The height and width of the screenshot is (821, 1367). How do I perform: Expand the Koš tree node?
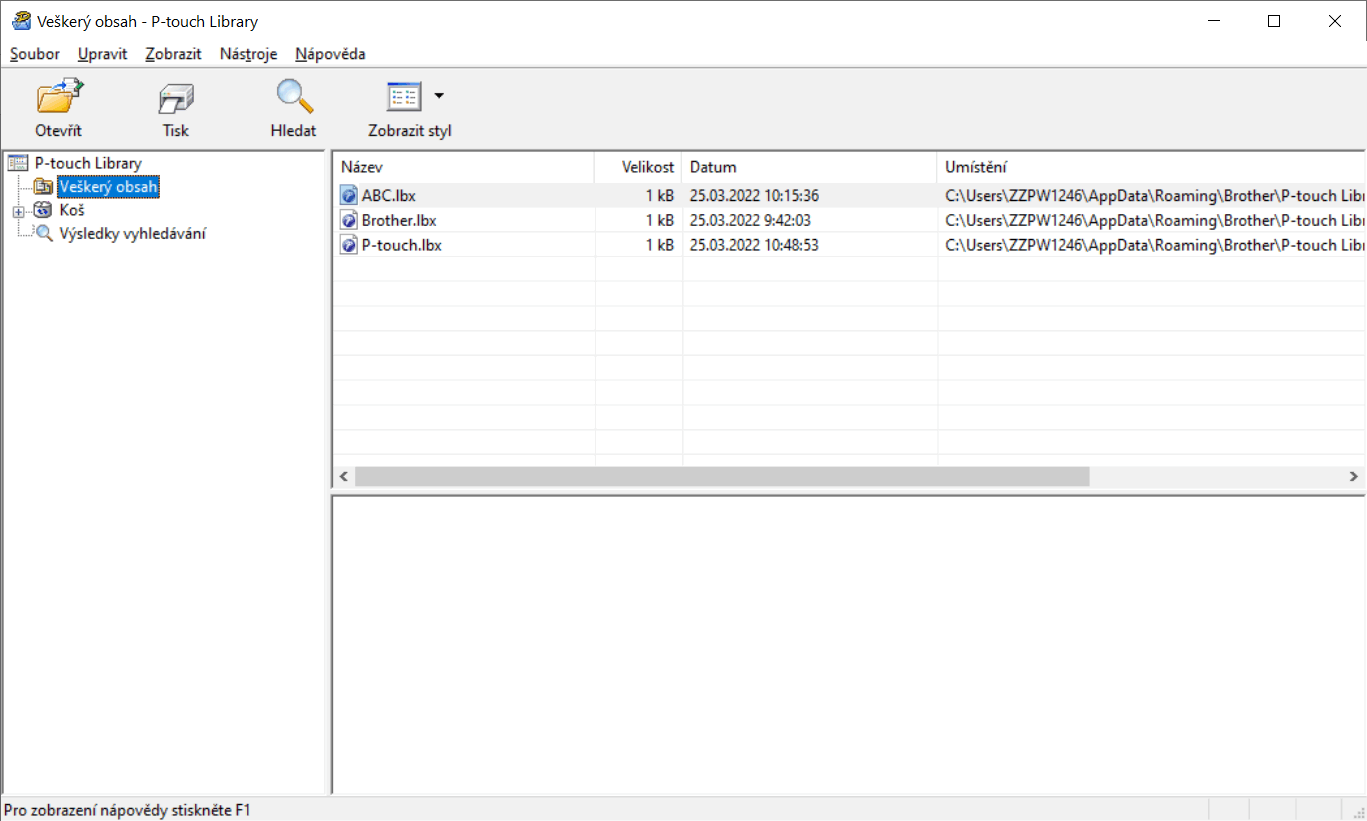pyautogui.click(x=18, y=211)
